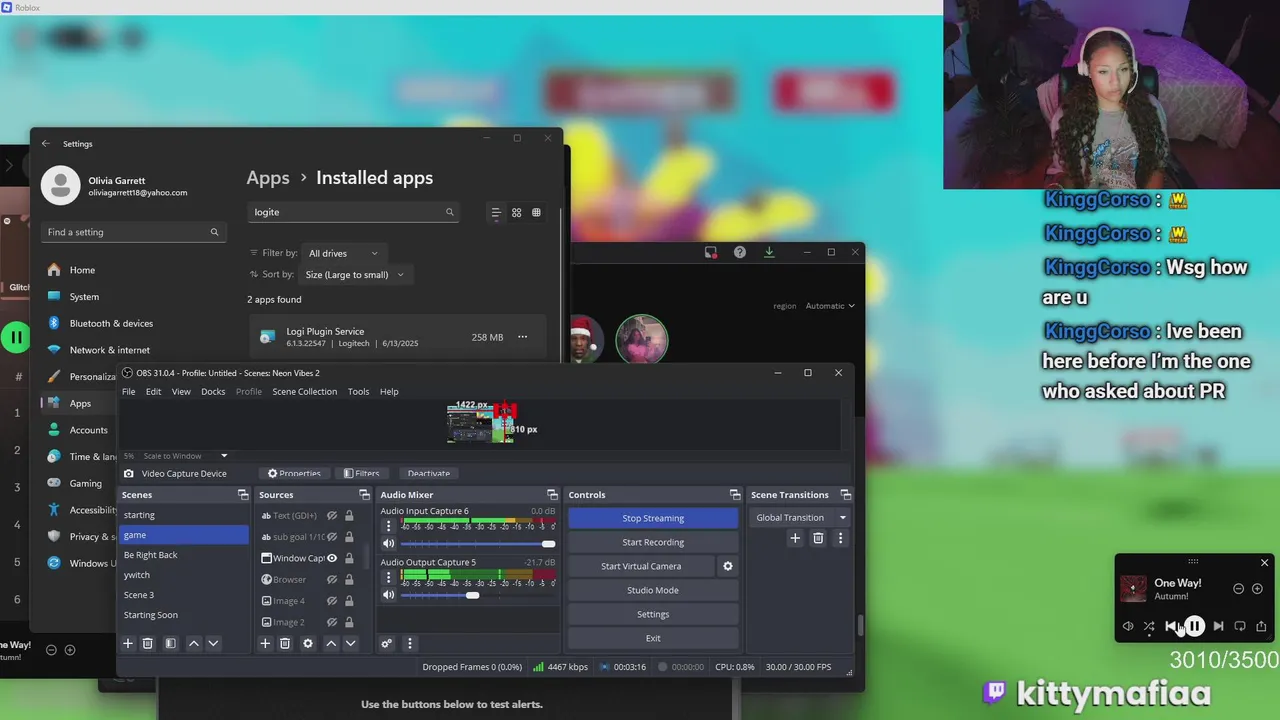Add a new scene with the plus icon
1280x720 pixels.
(128, 644)
